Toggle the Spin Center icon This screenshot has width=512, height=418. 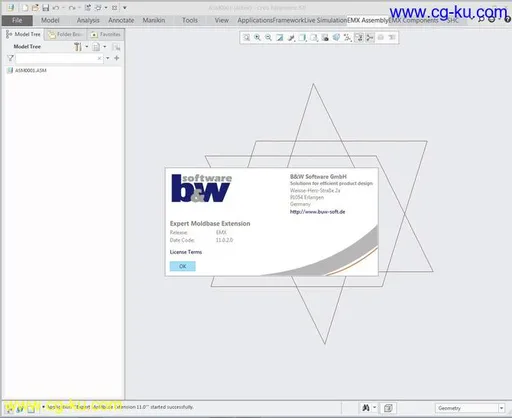(370, 37)
